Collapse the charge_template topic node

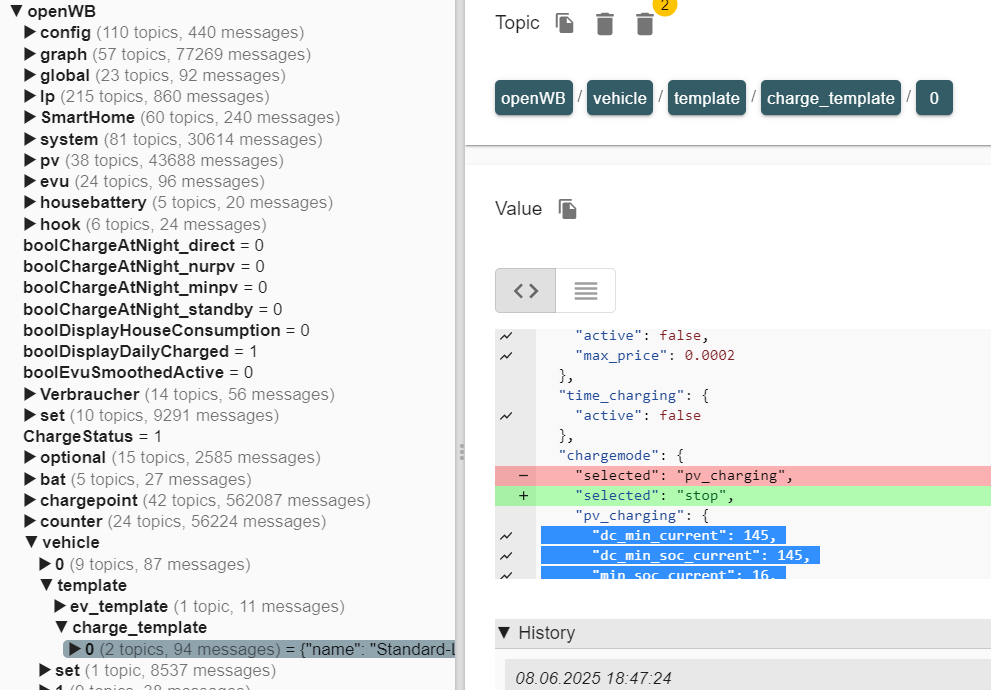tap(62, 627)
